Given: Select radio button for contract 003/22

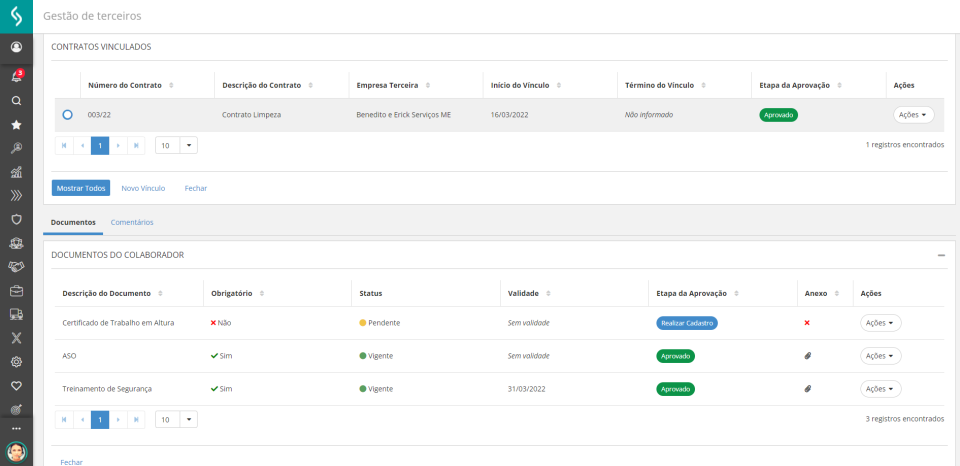Looking at the screenshot, I should point(67,115).
